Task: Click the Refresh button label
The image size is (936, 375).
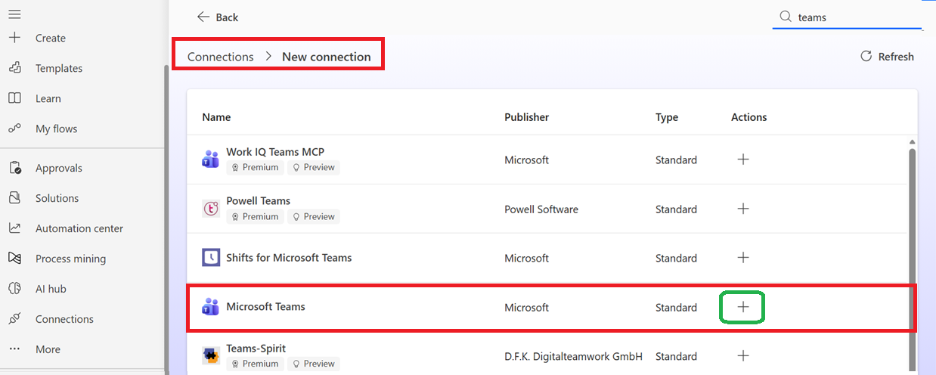Action: (896, 57)
